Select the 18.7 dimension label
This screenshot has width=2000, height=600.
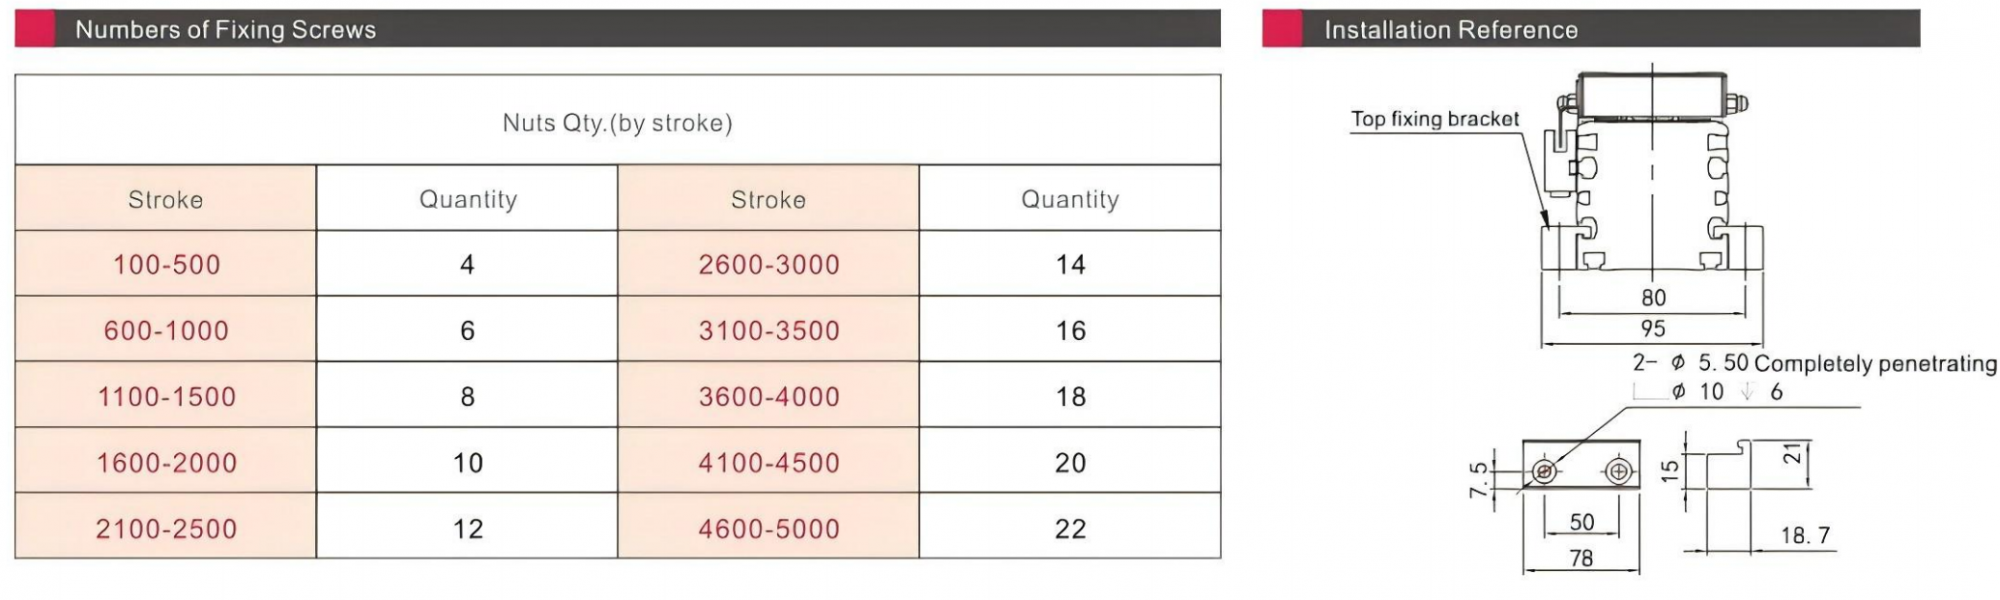(x=1805, y=536)
